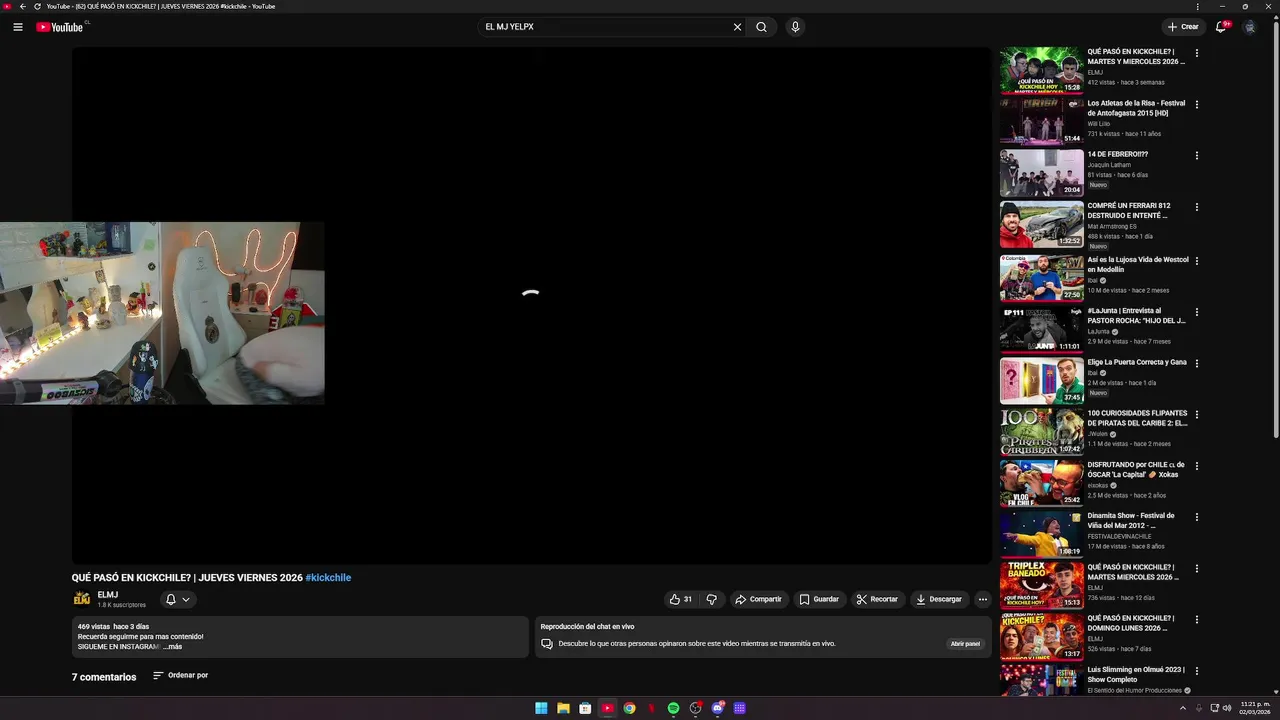Screen dimensions: 1280x720
Task: Reload the page with the refresh icon
Action: (37, 6)
